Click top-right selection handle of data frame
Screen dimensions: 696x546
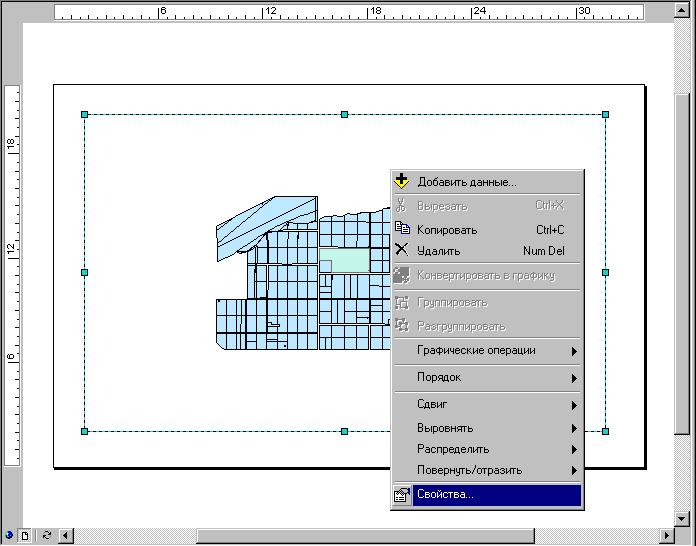coord(605,115)
